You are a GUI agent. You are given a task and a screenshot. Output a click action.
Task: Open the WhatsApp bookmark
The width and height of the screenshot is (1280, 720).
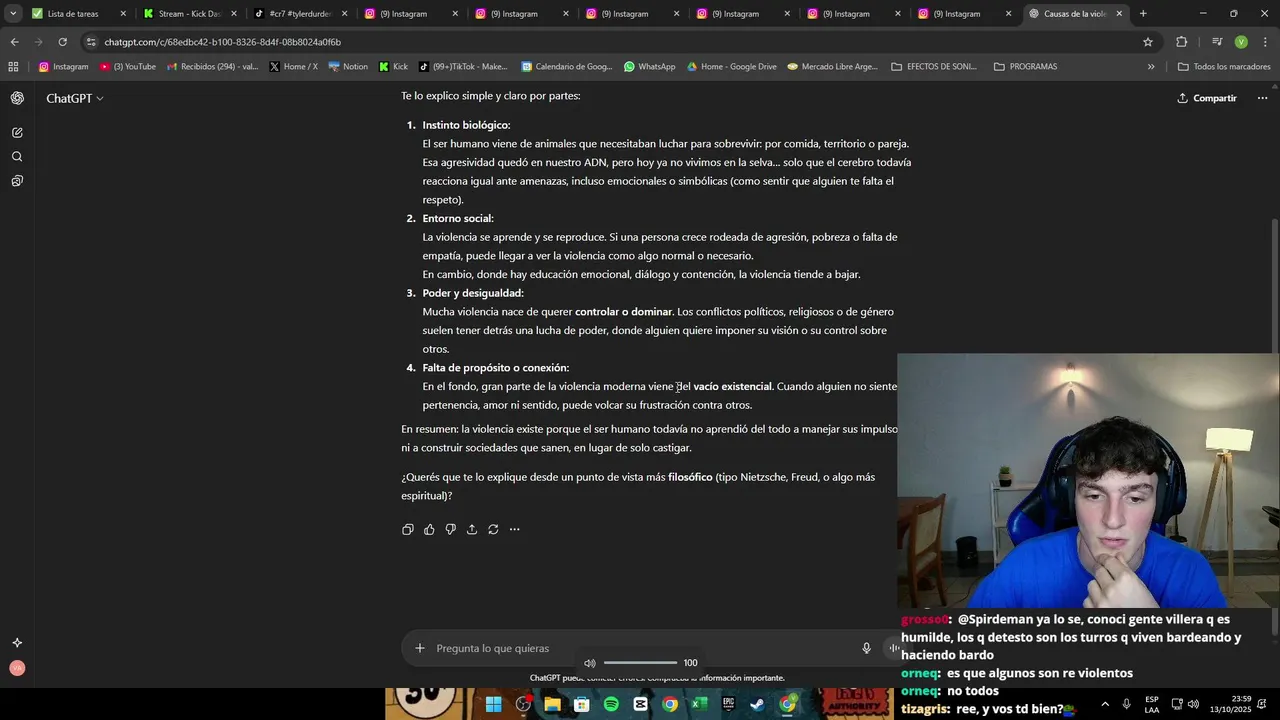point(649,67)
